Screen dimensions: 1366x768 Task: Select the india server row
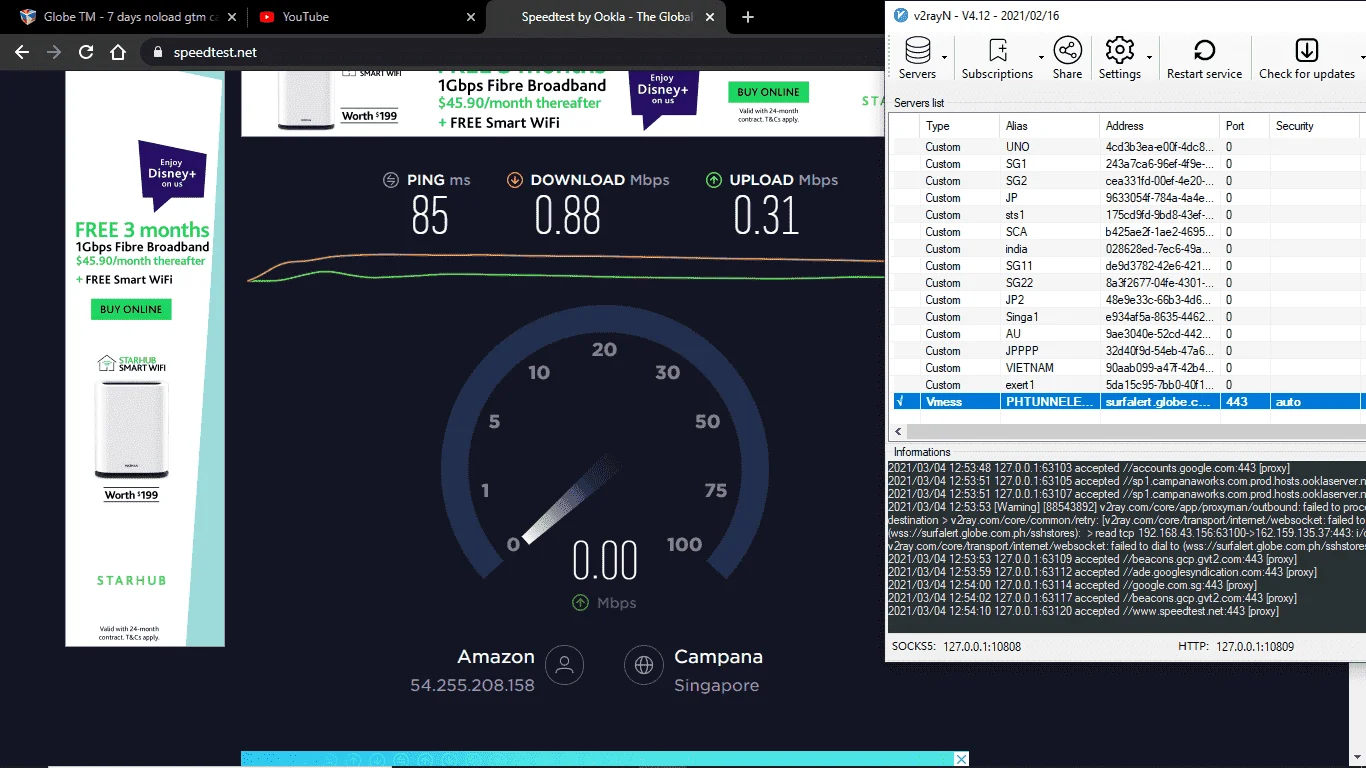1125,249
